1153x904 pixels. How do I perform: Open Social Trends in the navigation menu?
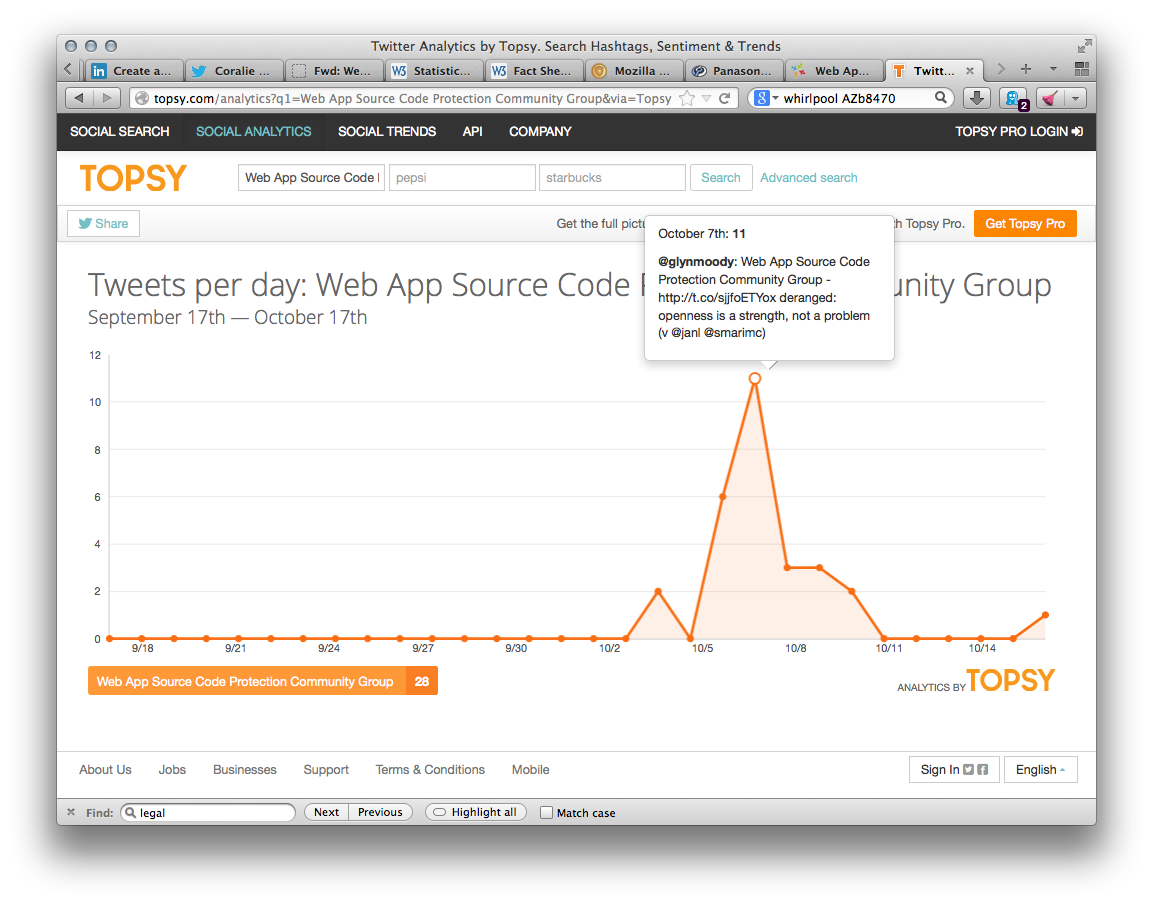(x=387, y=131)
